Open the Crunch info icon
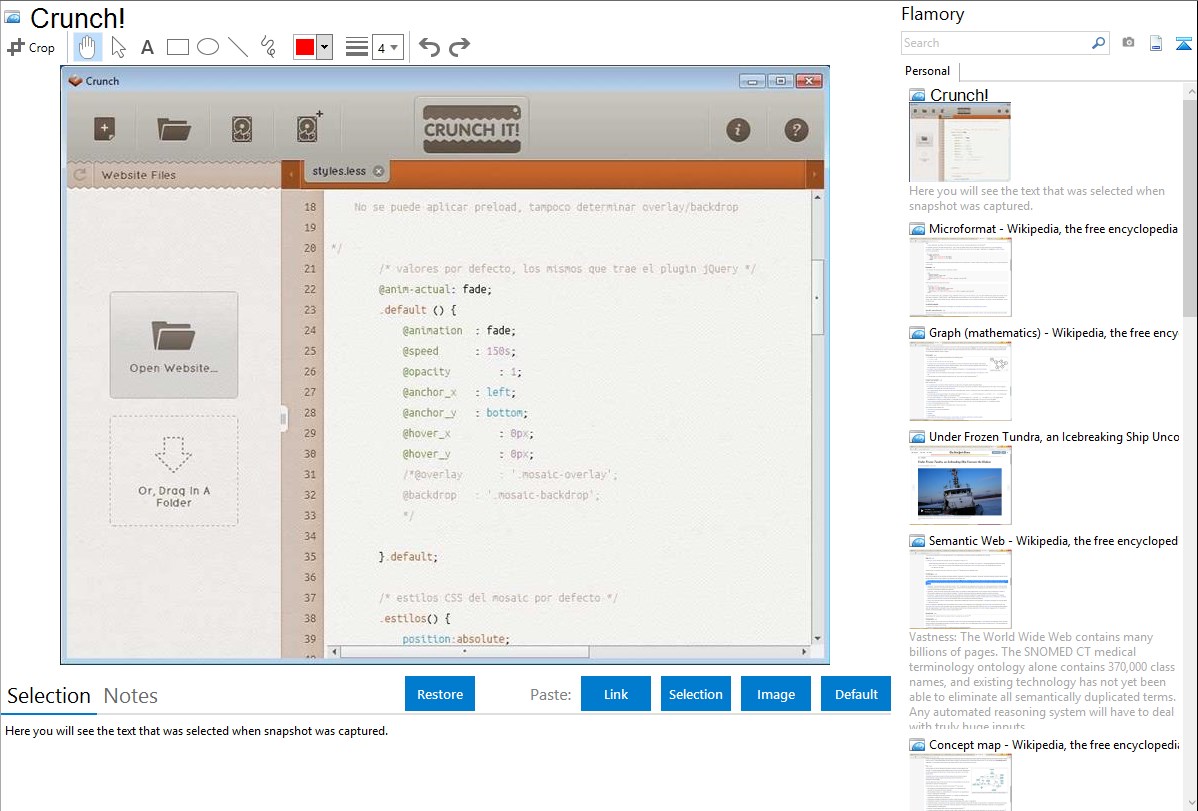 coord(738,130)
